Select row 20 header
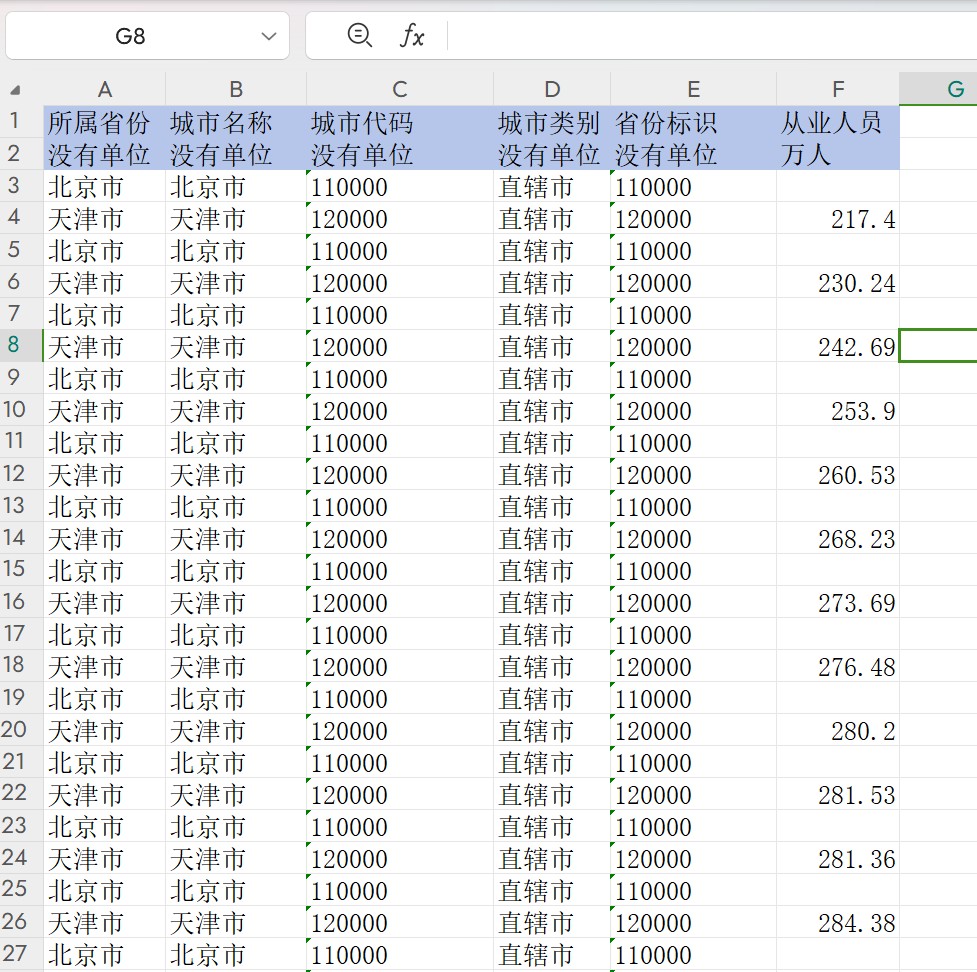Screen dimensions: 977x972 (x=15, y=730)
